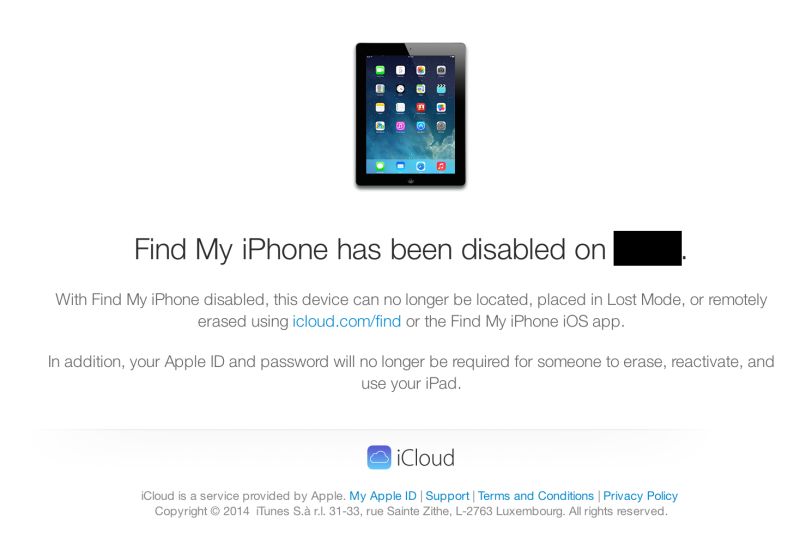The height and width of the screenshot is (550, 800).
Task: Click the yellow Notes icon on iPad
Action: (x=380, y=107)
